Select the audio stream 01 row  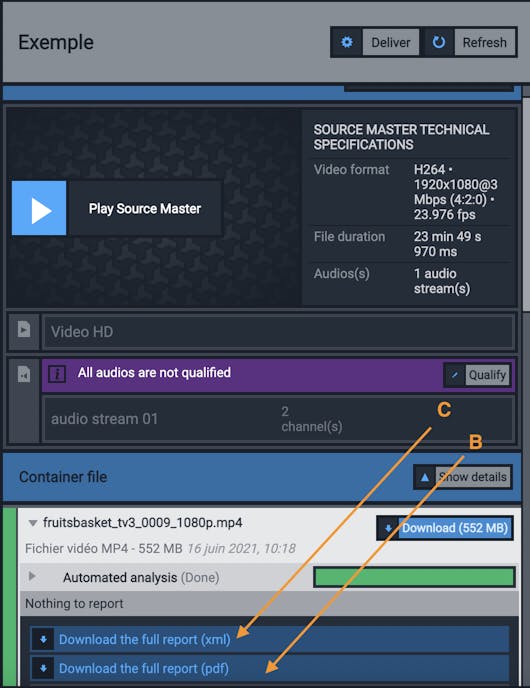[278, 419]
